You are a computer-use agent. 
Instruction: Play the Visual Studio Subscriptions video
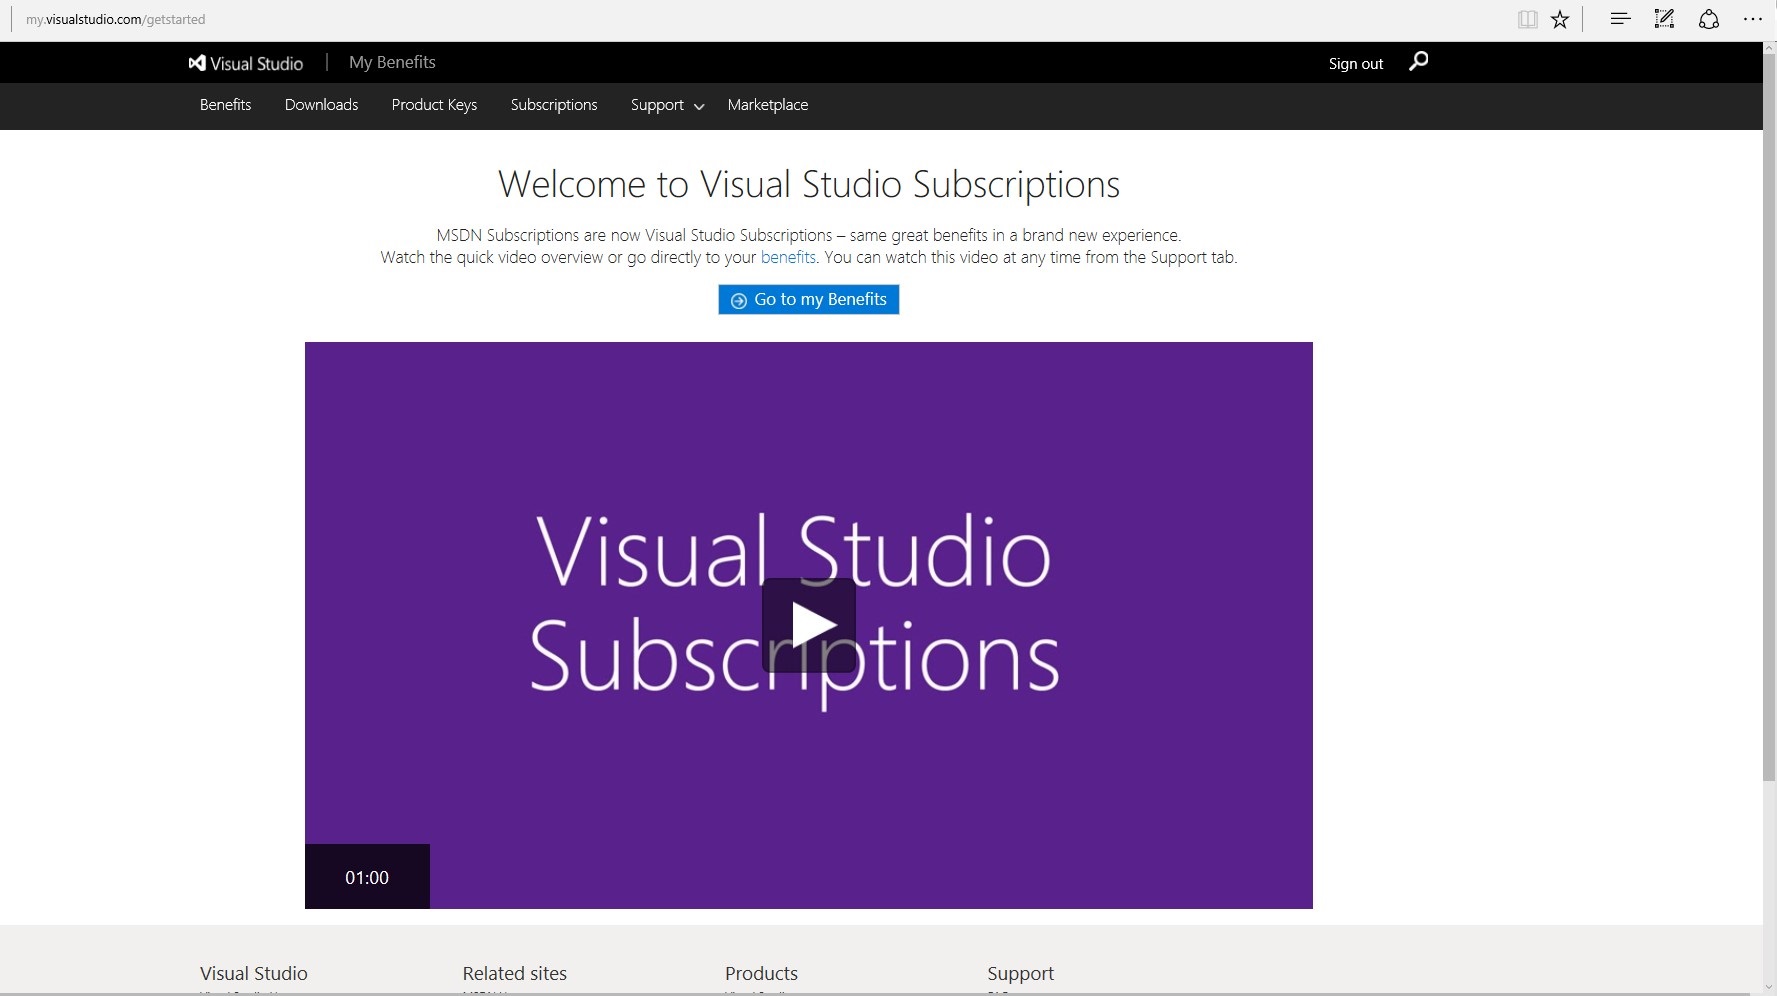pyautogui.click(x=809, y=625)
